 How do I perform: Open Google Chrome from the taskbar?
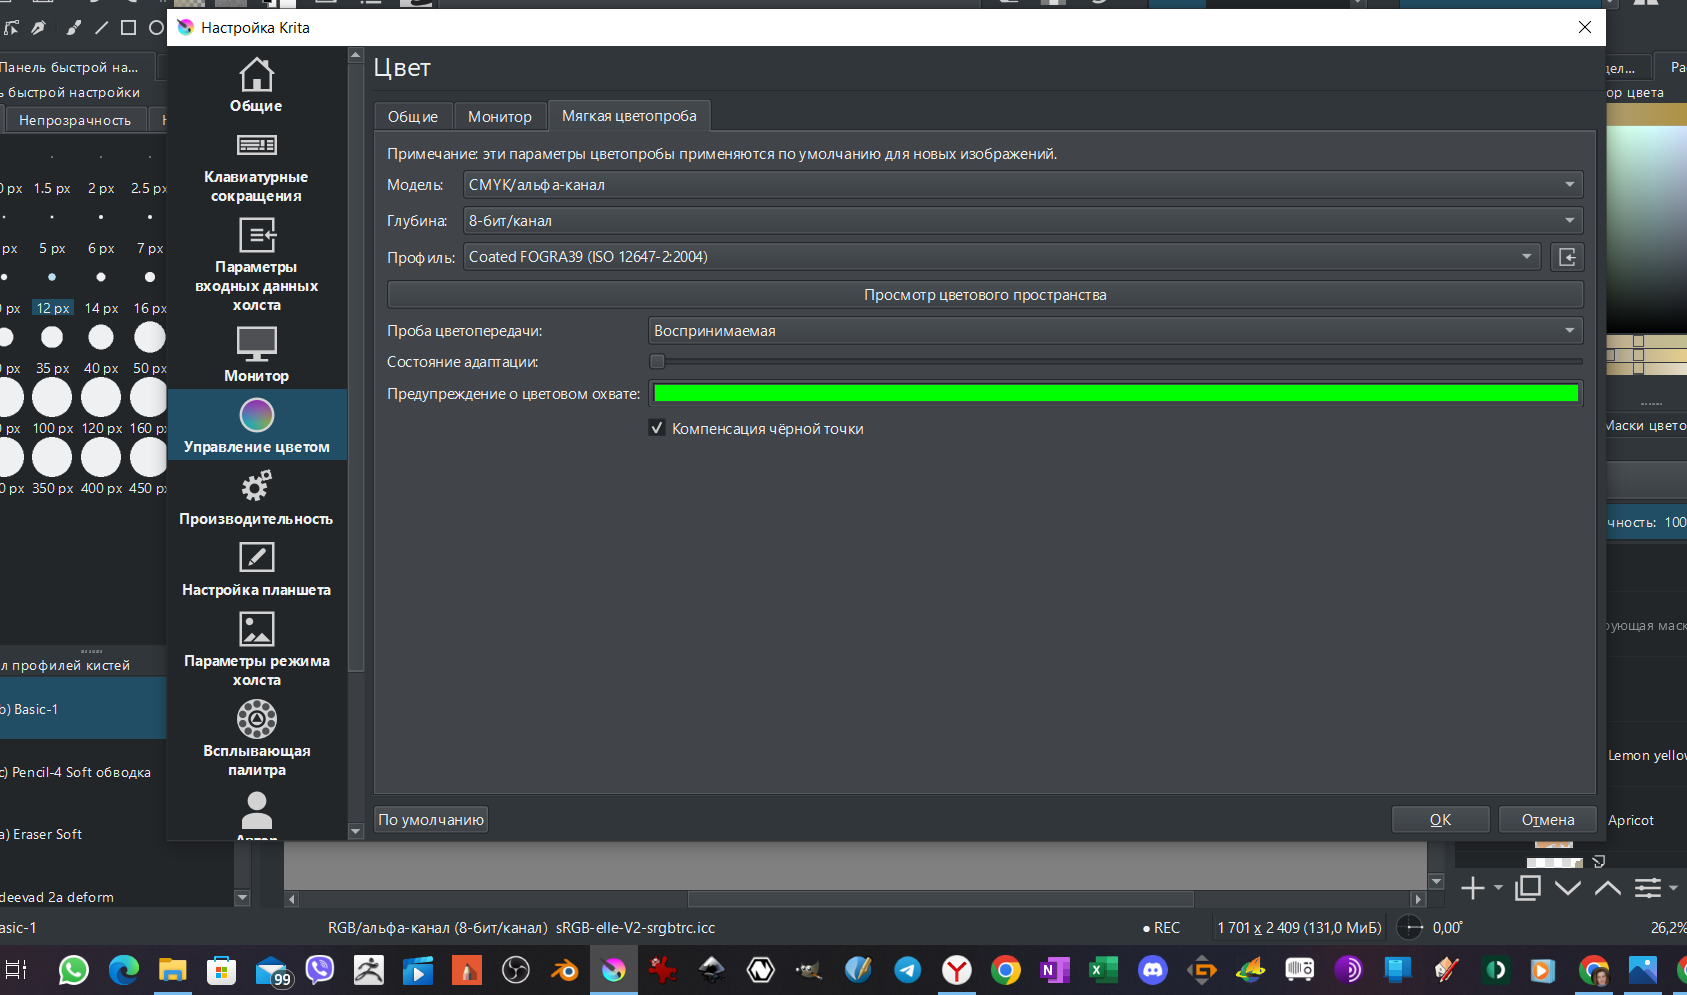tap(1005, 970)
